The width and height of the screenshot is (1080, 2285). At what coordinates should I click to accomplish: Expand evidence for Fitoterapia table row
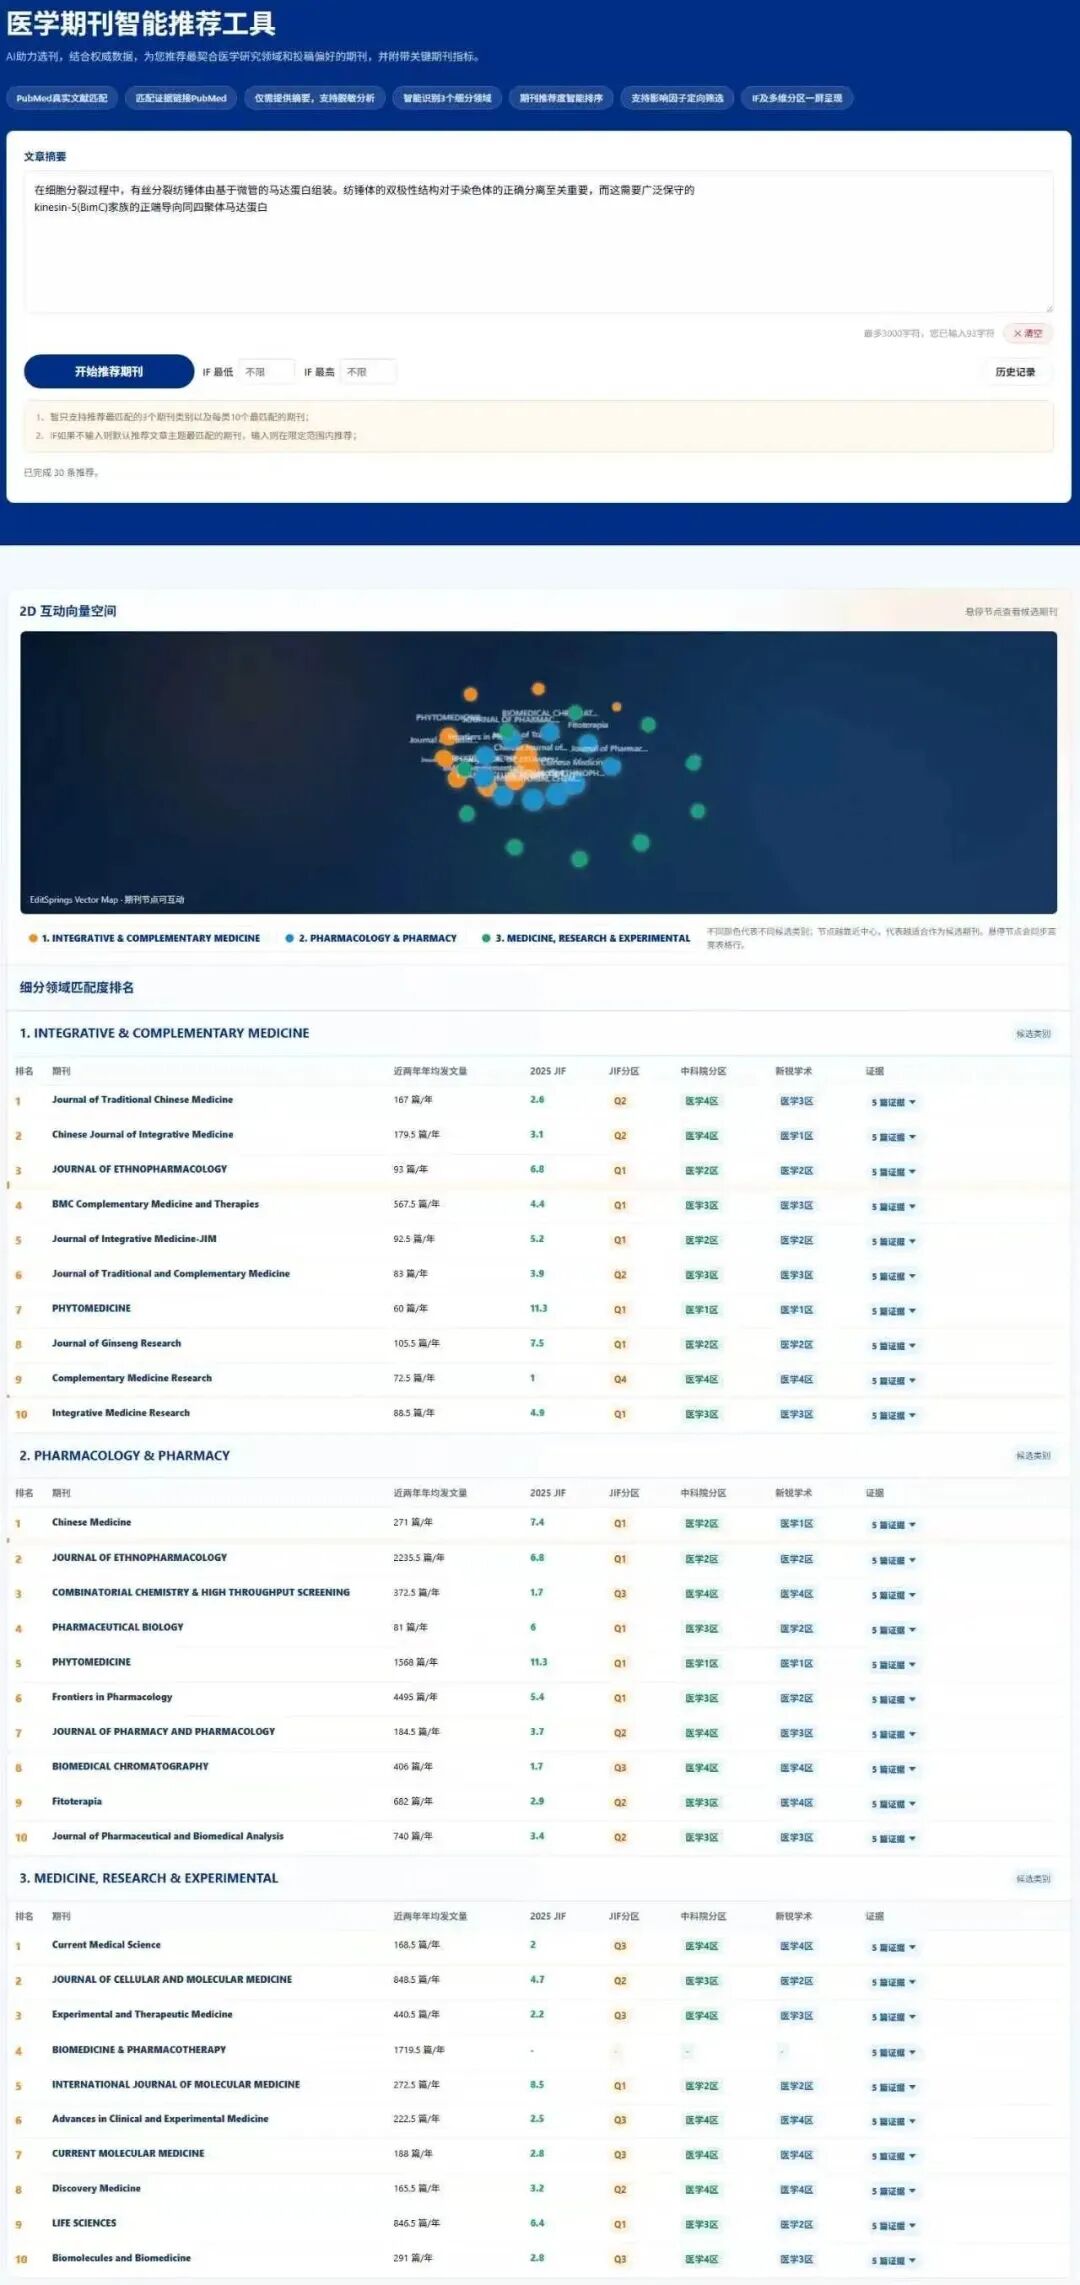tap(893, 1804)
